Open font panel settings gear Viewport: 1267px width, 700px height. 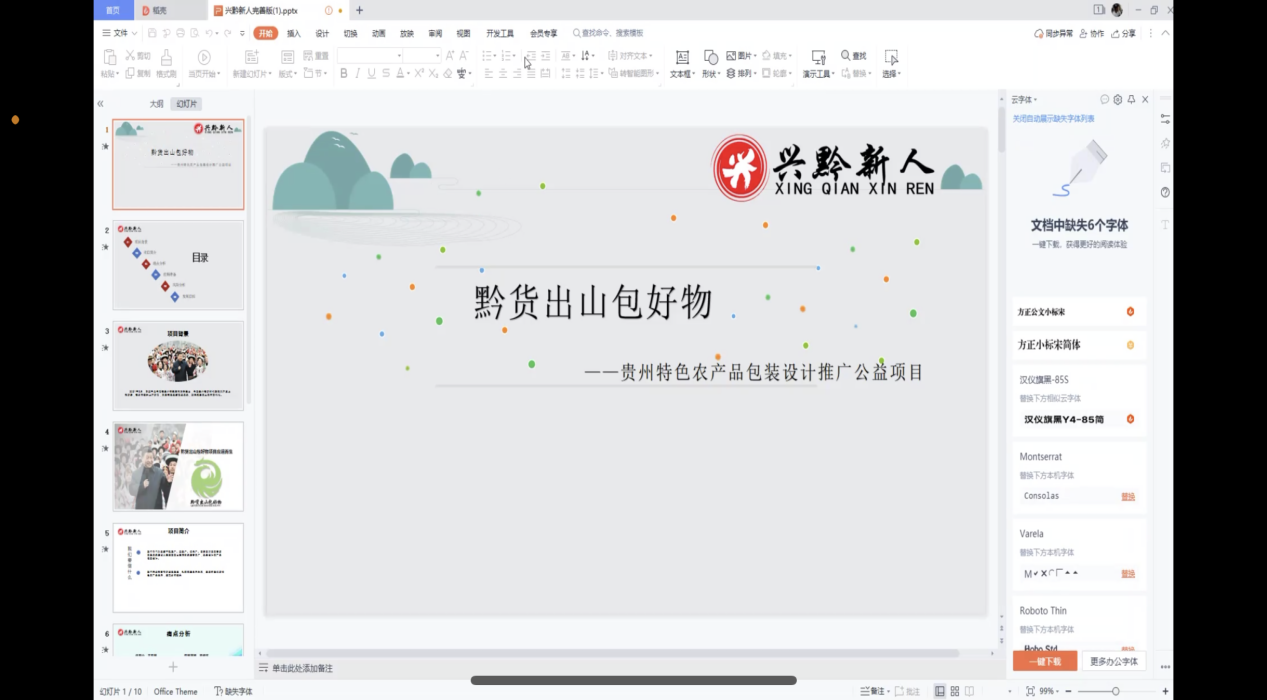[1118, 100]
